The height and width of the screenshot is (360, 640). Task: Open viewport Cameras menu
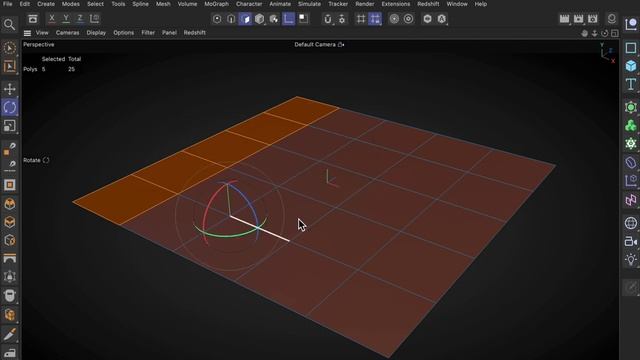click(67, 33)
